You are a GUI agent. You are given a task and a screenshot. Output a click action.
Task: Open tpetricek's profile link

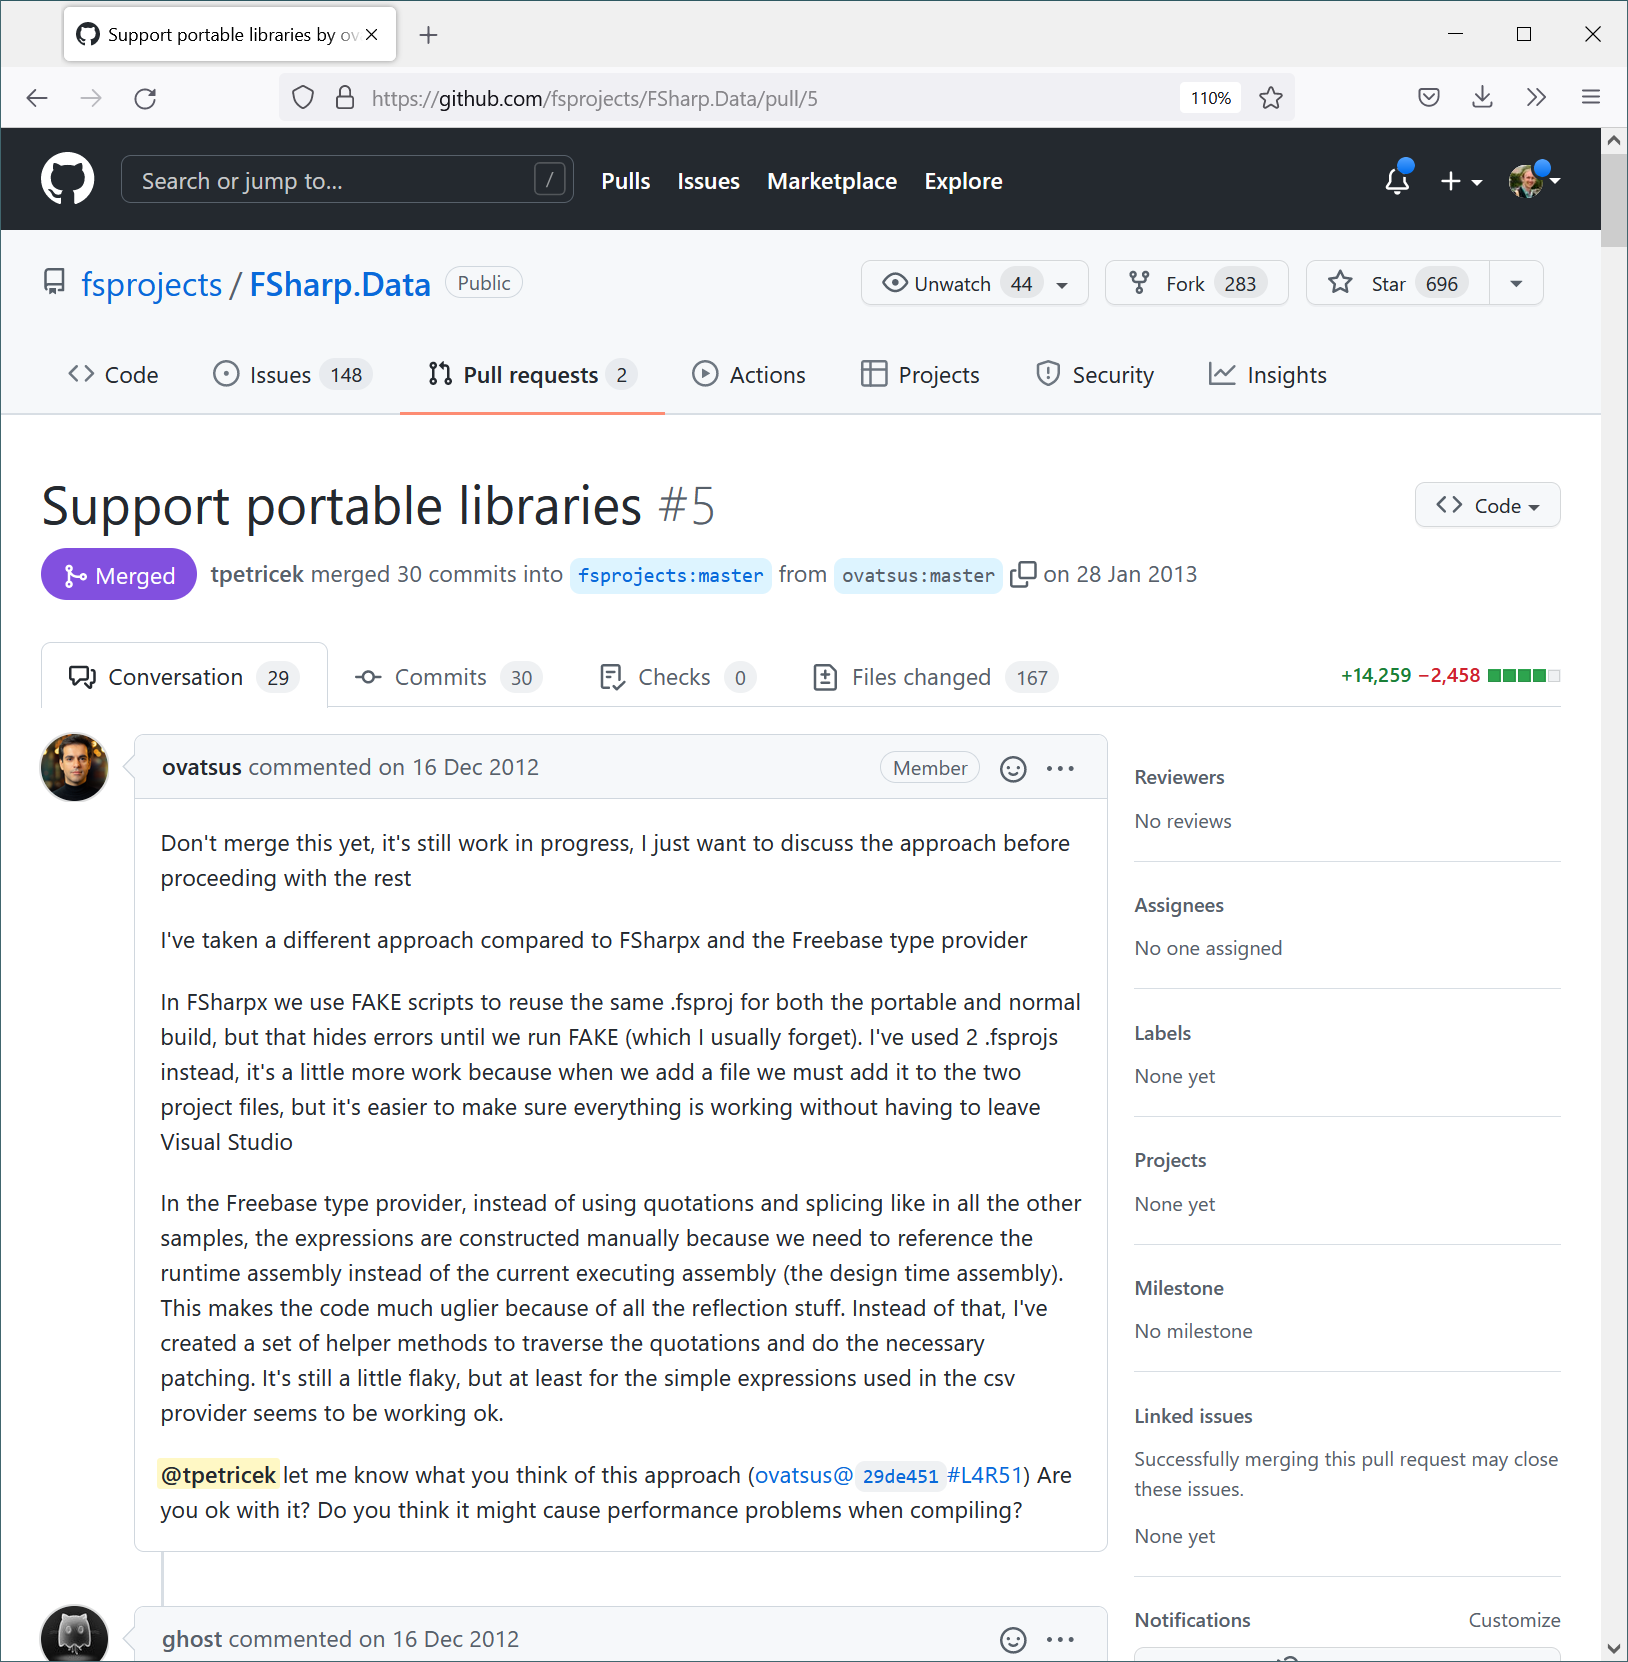pyautogui.click(x=257, y=575)
